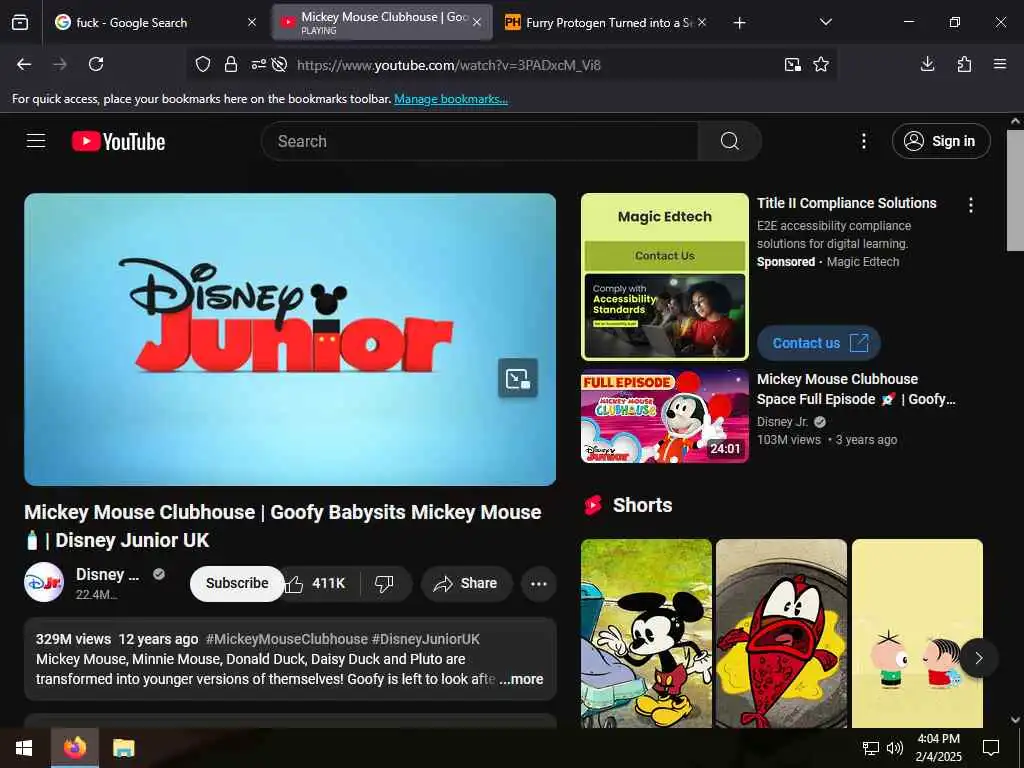Open Space Full Episode video thumbnail
1024x768 pixels.
point(665,416)
